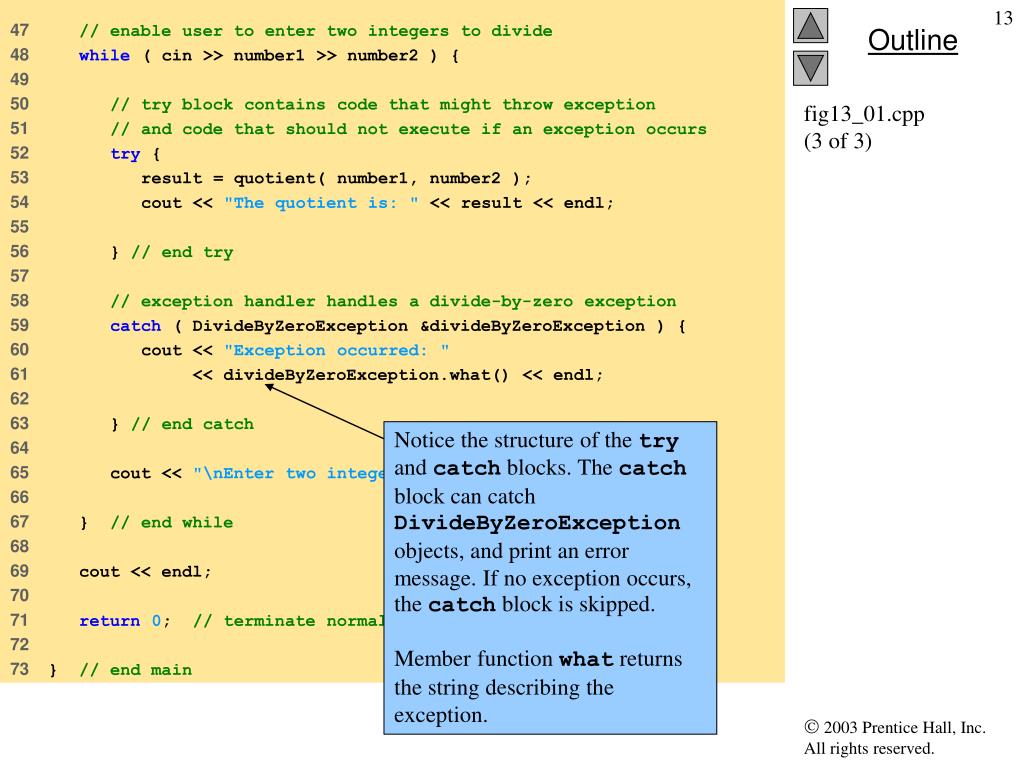The image size is (1024, 768).
Task: Click the "\nEnter two intege" string on line 65
Action: (288, 473)
